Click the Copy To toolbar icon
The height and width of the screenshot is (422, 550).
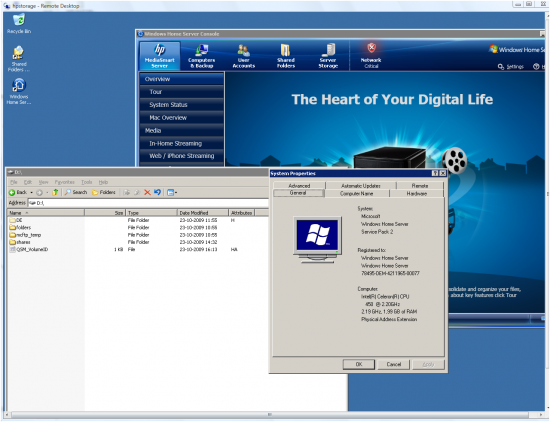point(137,192)
